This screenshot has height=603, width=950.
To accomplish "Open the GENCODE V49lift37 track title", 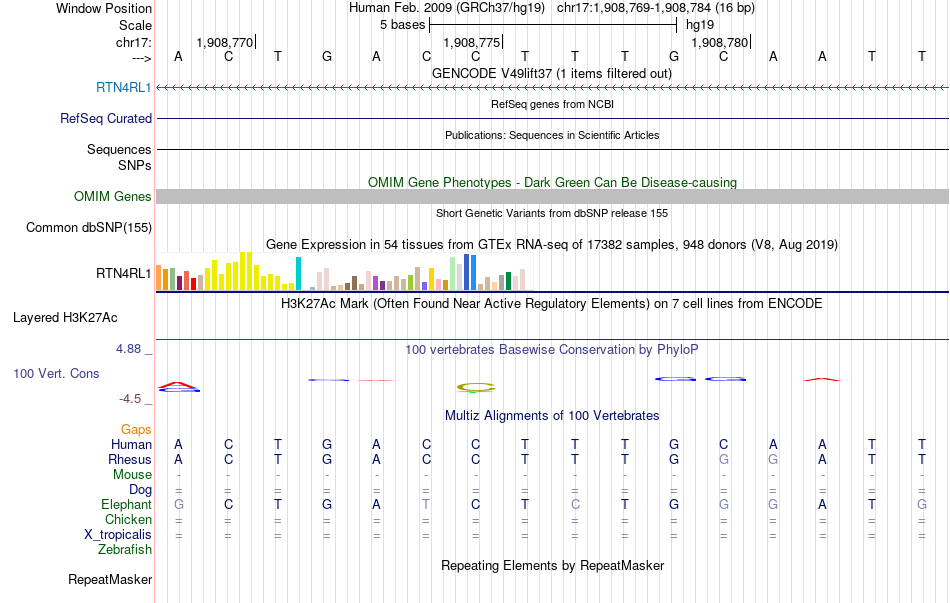I will click(551, 73).
